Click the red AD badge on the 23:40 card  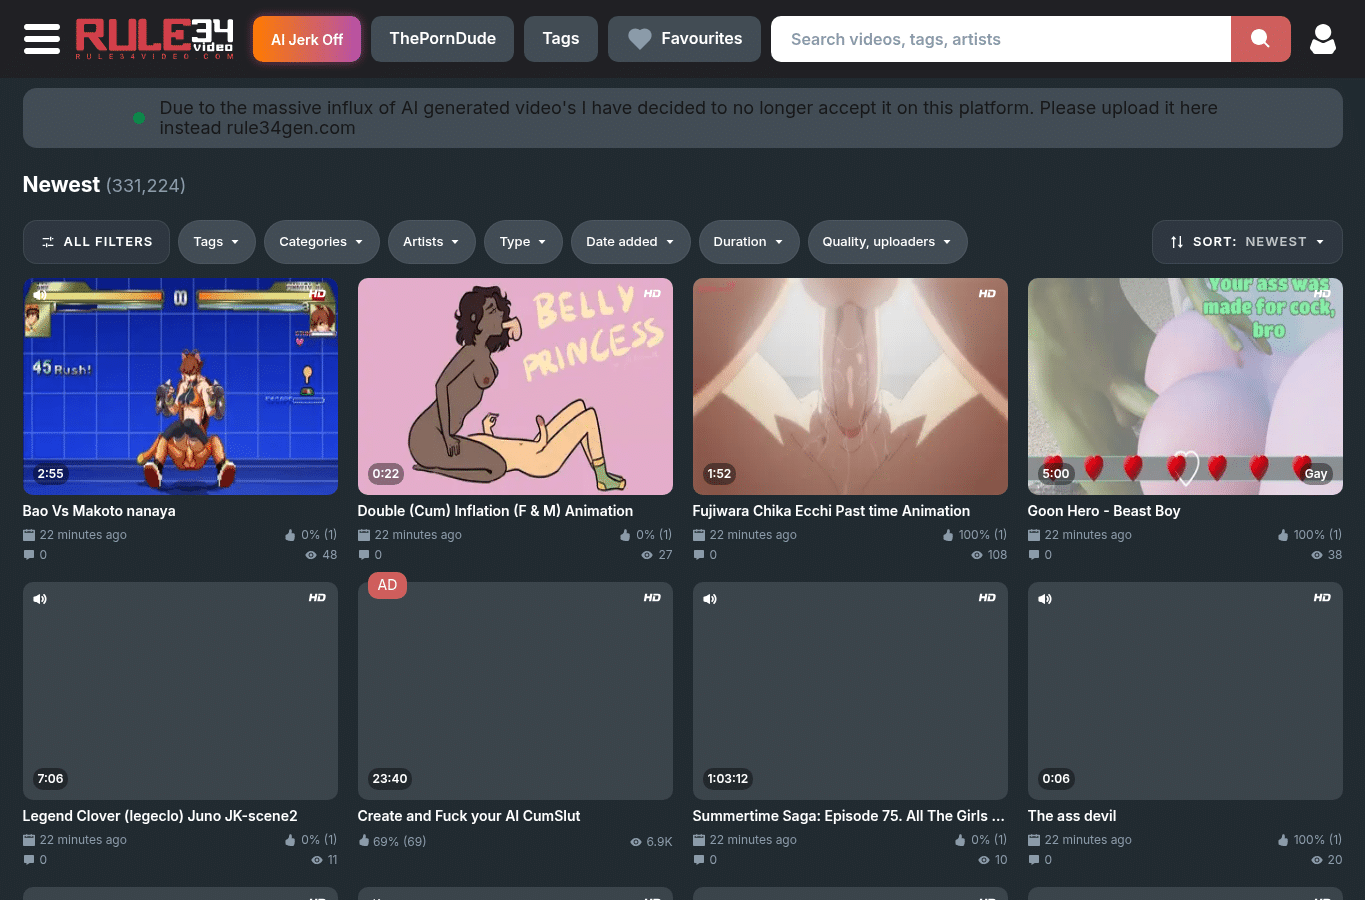tap(387, 585)
